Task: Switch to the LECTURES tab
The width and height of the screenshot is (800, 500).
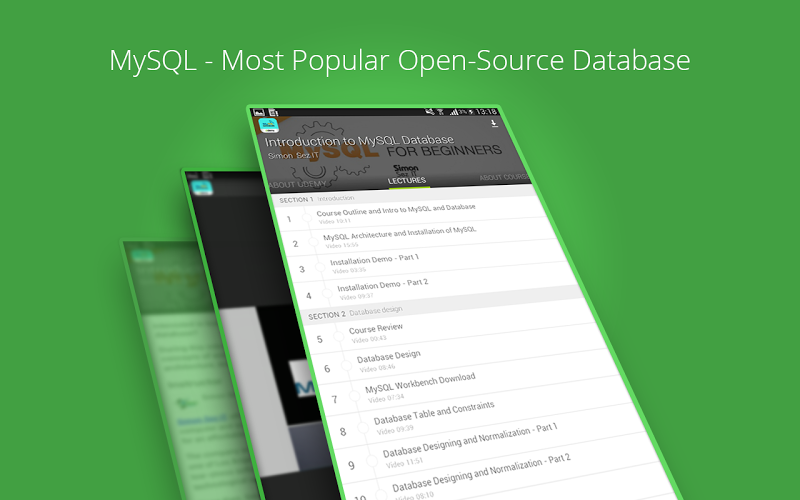Action: pyautogui.click(x=407, y=181)
